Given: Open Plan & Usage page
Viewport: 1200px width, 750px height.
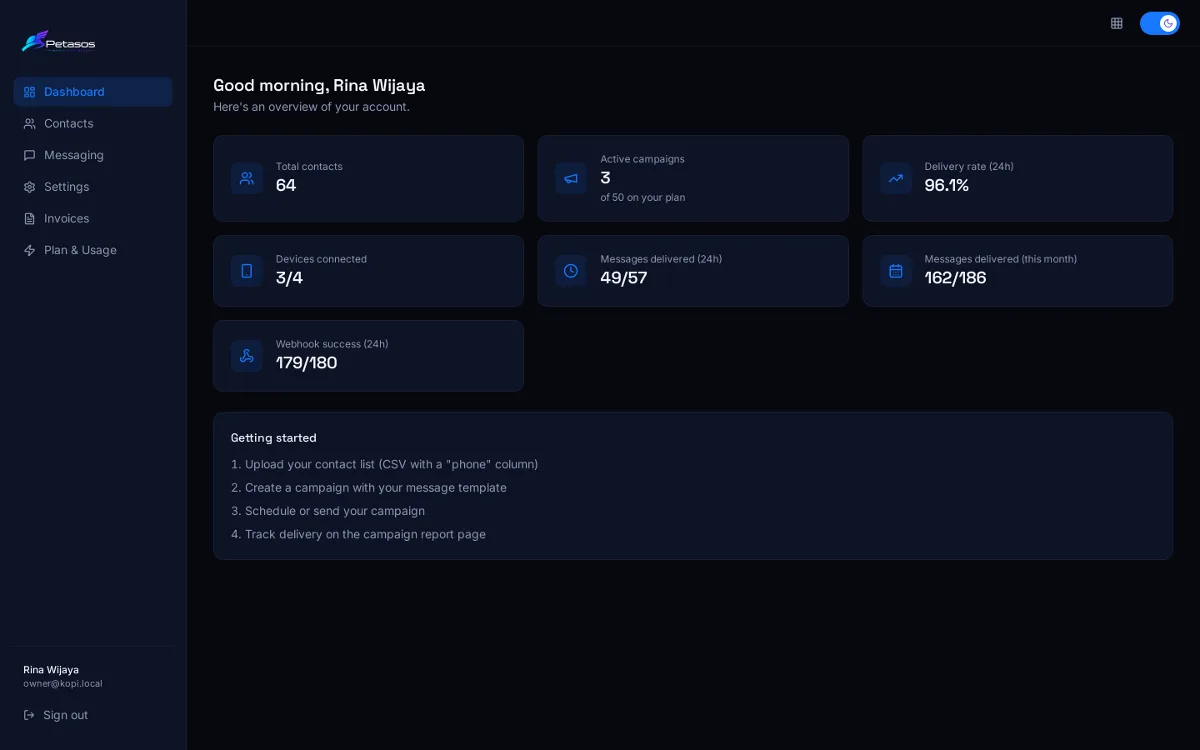Looking at the screenshot, I should click(x=93, y=250).
